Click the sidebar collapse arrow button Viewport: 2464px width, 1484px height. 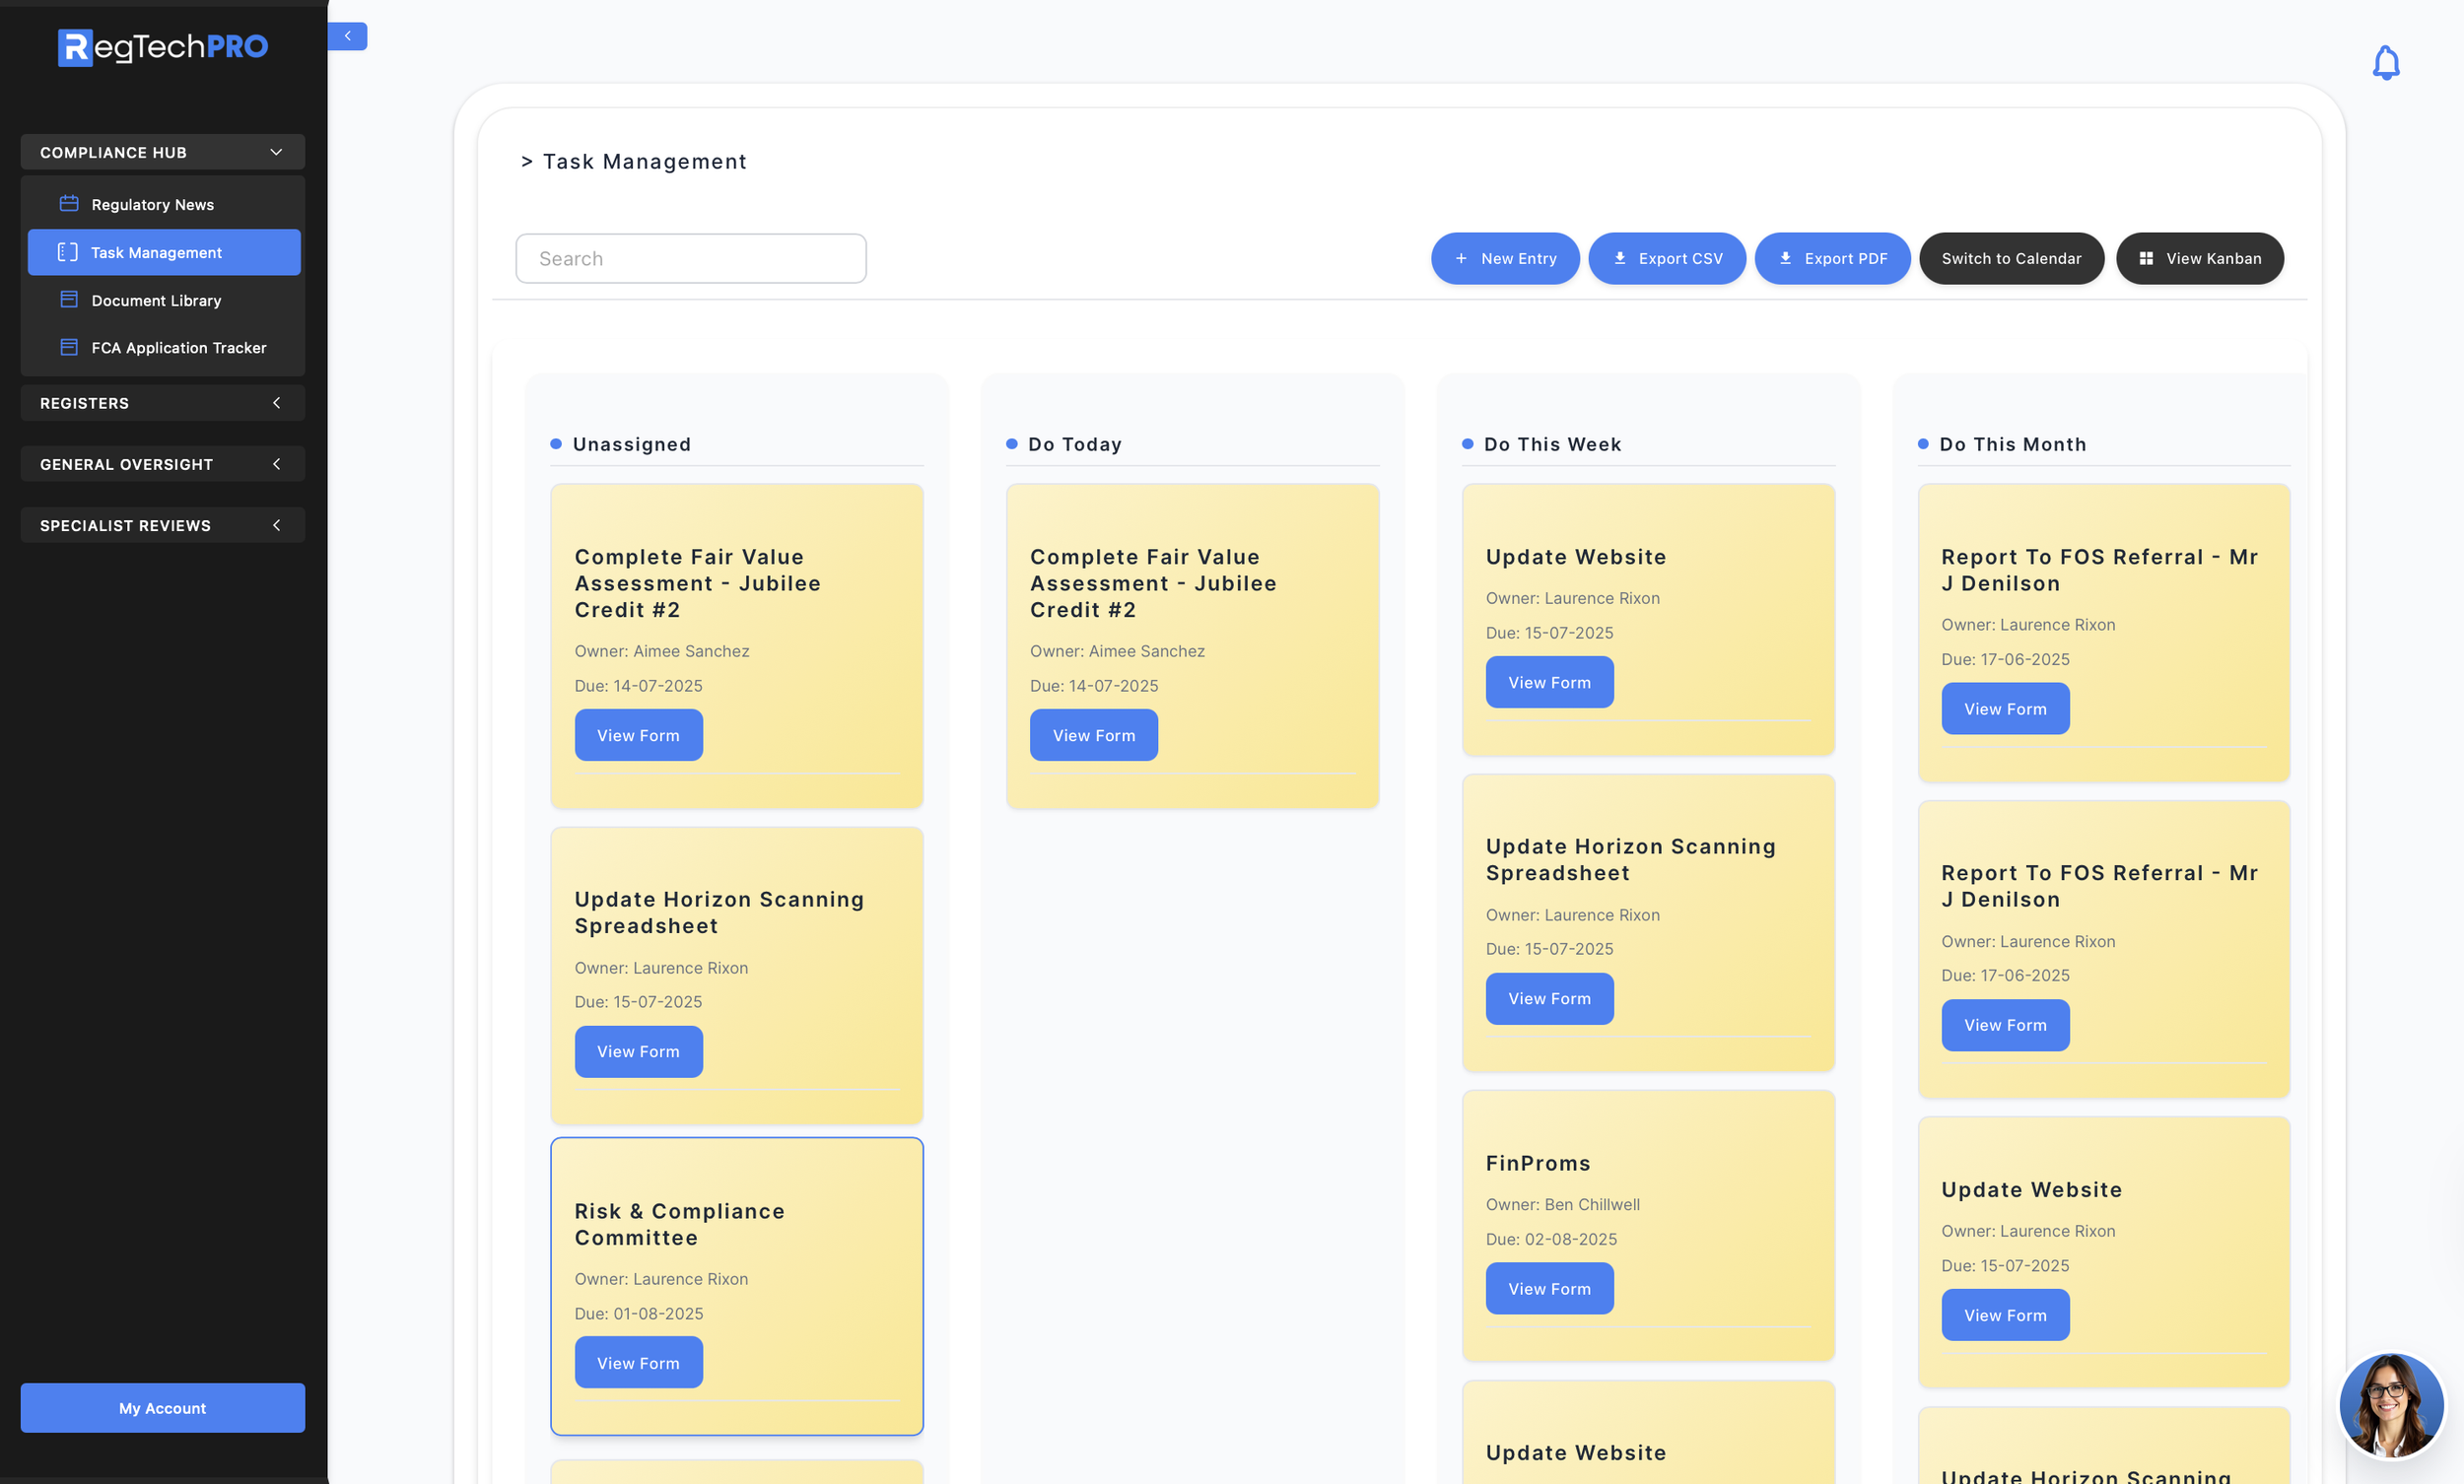(347, 36)
